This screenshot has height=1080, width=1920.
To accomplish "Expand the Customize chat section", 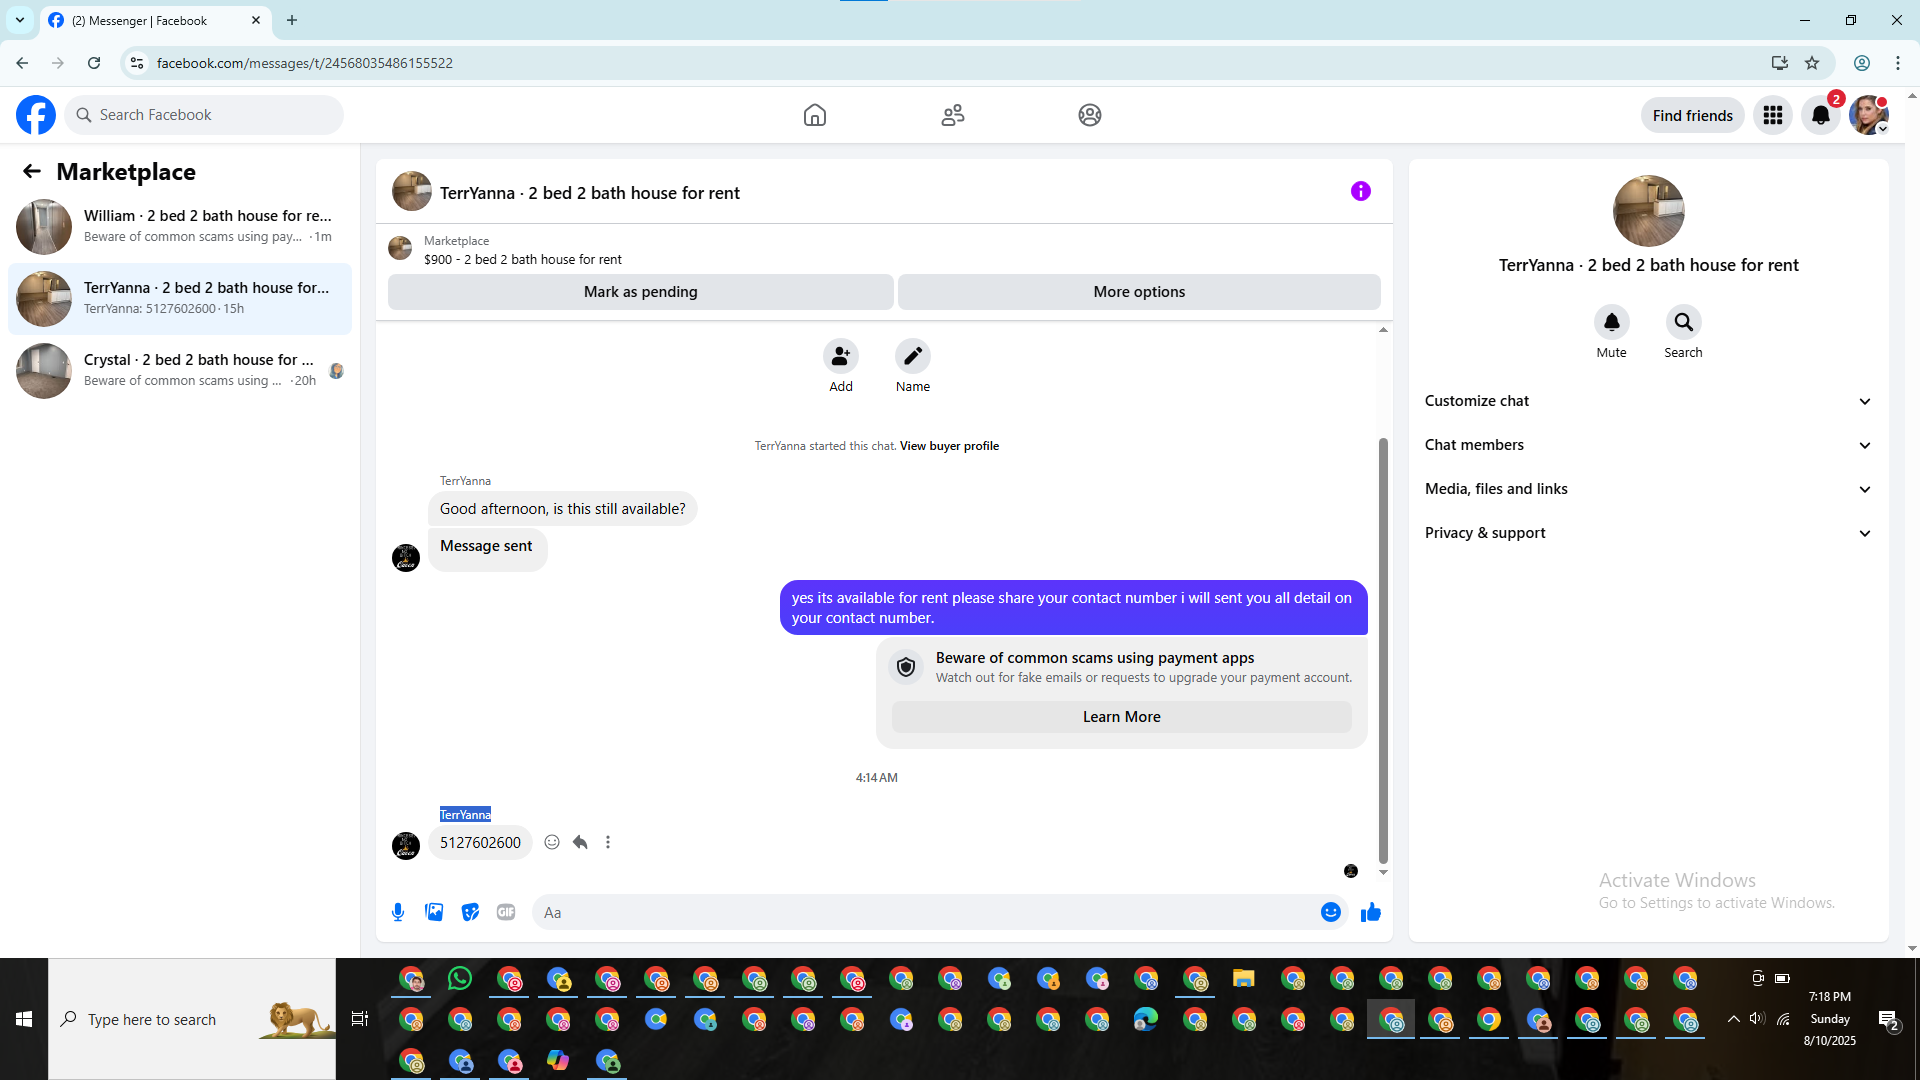I will click(x=1647, y=401).
